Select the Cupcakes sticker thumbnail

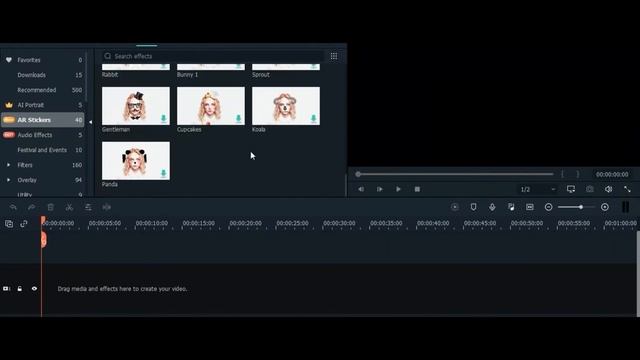tap(211, 106)
